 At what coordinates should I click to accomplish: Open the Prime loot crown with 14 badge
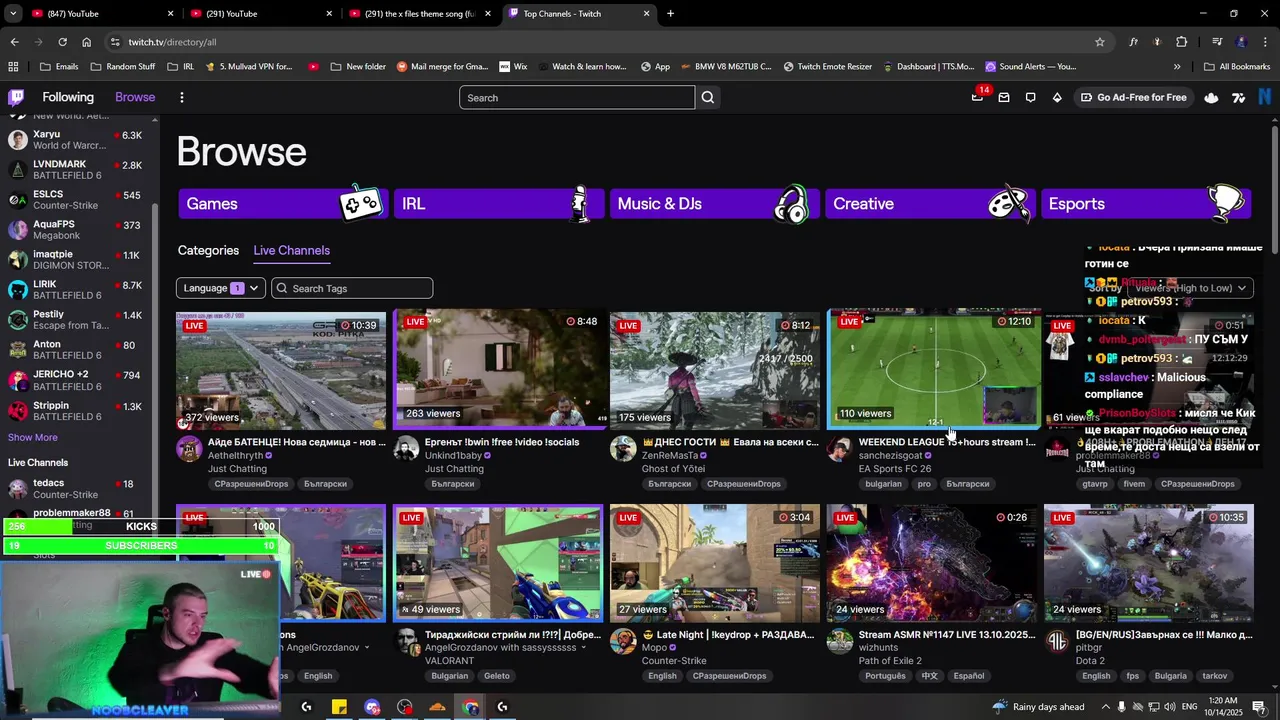point(978,97)
